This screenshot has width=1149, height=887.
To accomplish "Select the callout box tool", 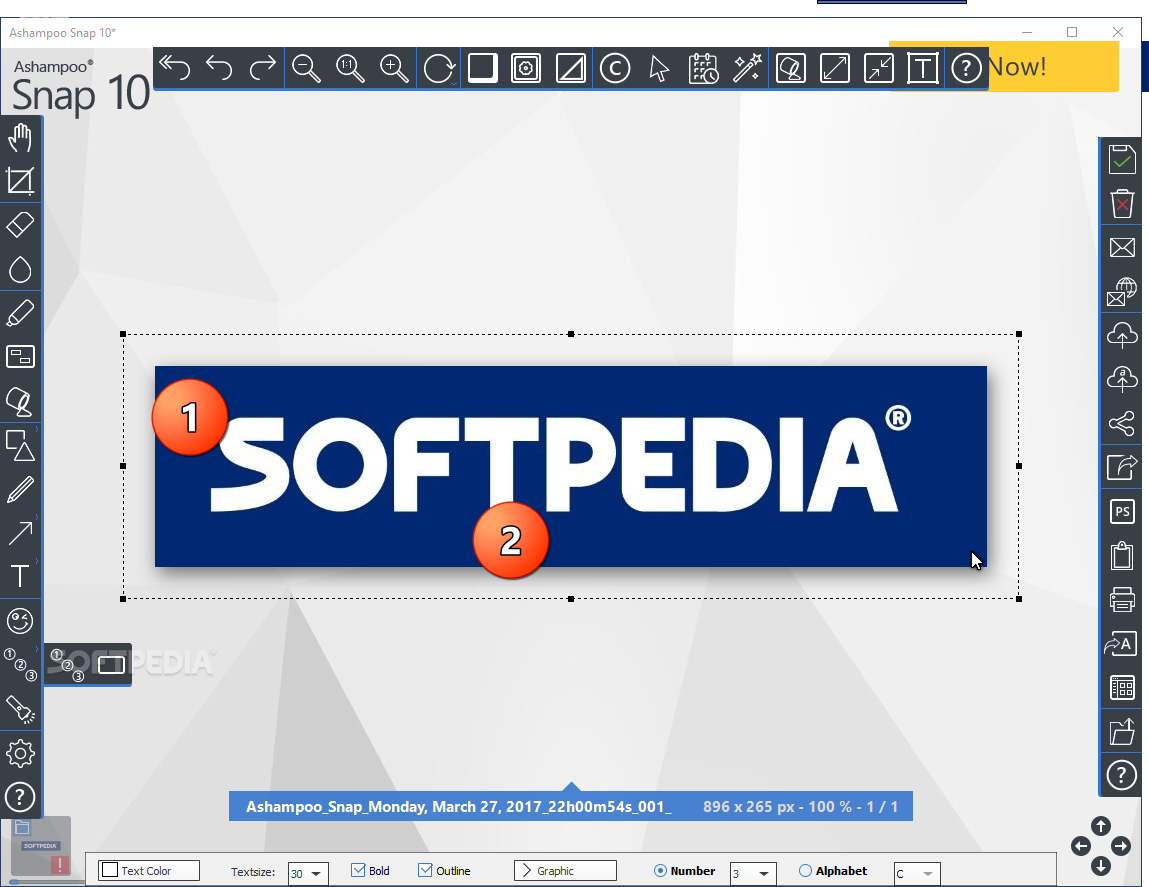I will tap(20, 357).
